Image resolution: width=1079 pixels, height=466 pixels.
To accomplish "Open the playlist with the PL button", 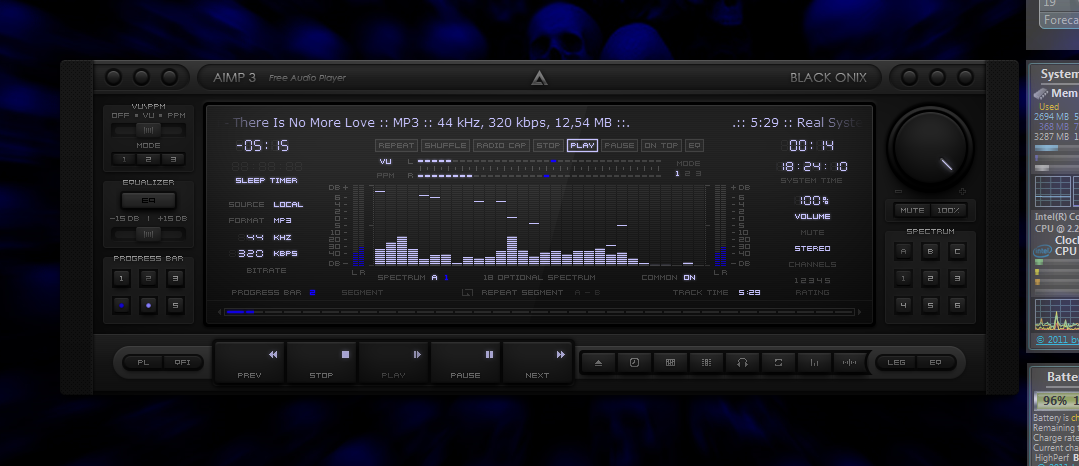I will pyautogui.click(x=142, y=362).
